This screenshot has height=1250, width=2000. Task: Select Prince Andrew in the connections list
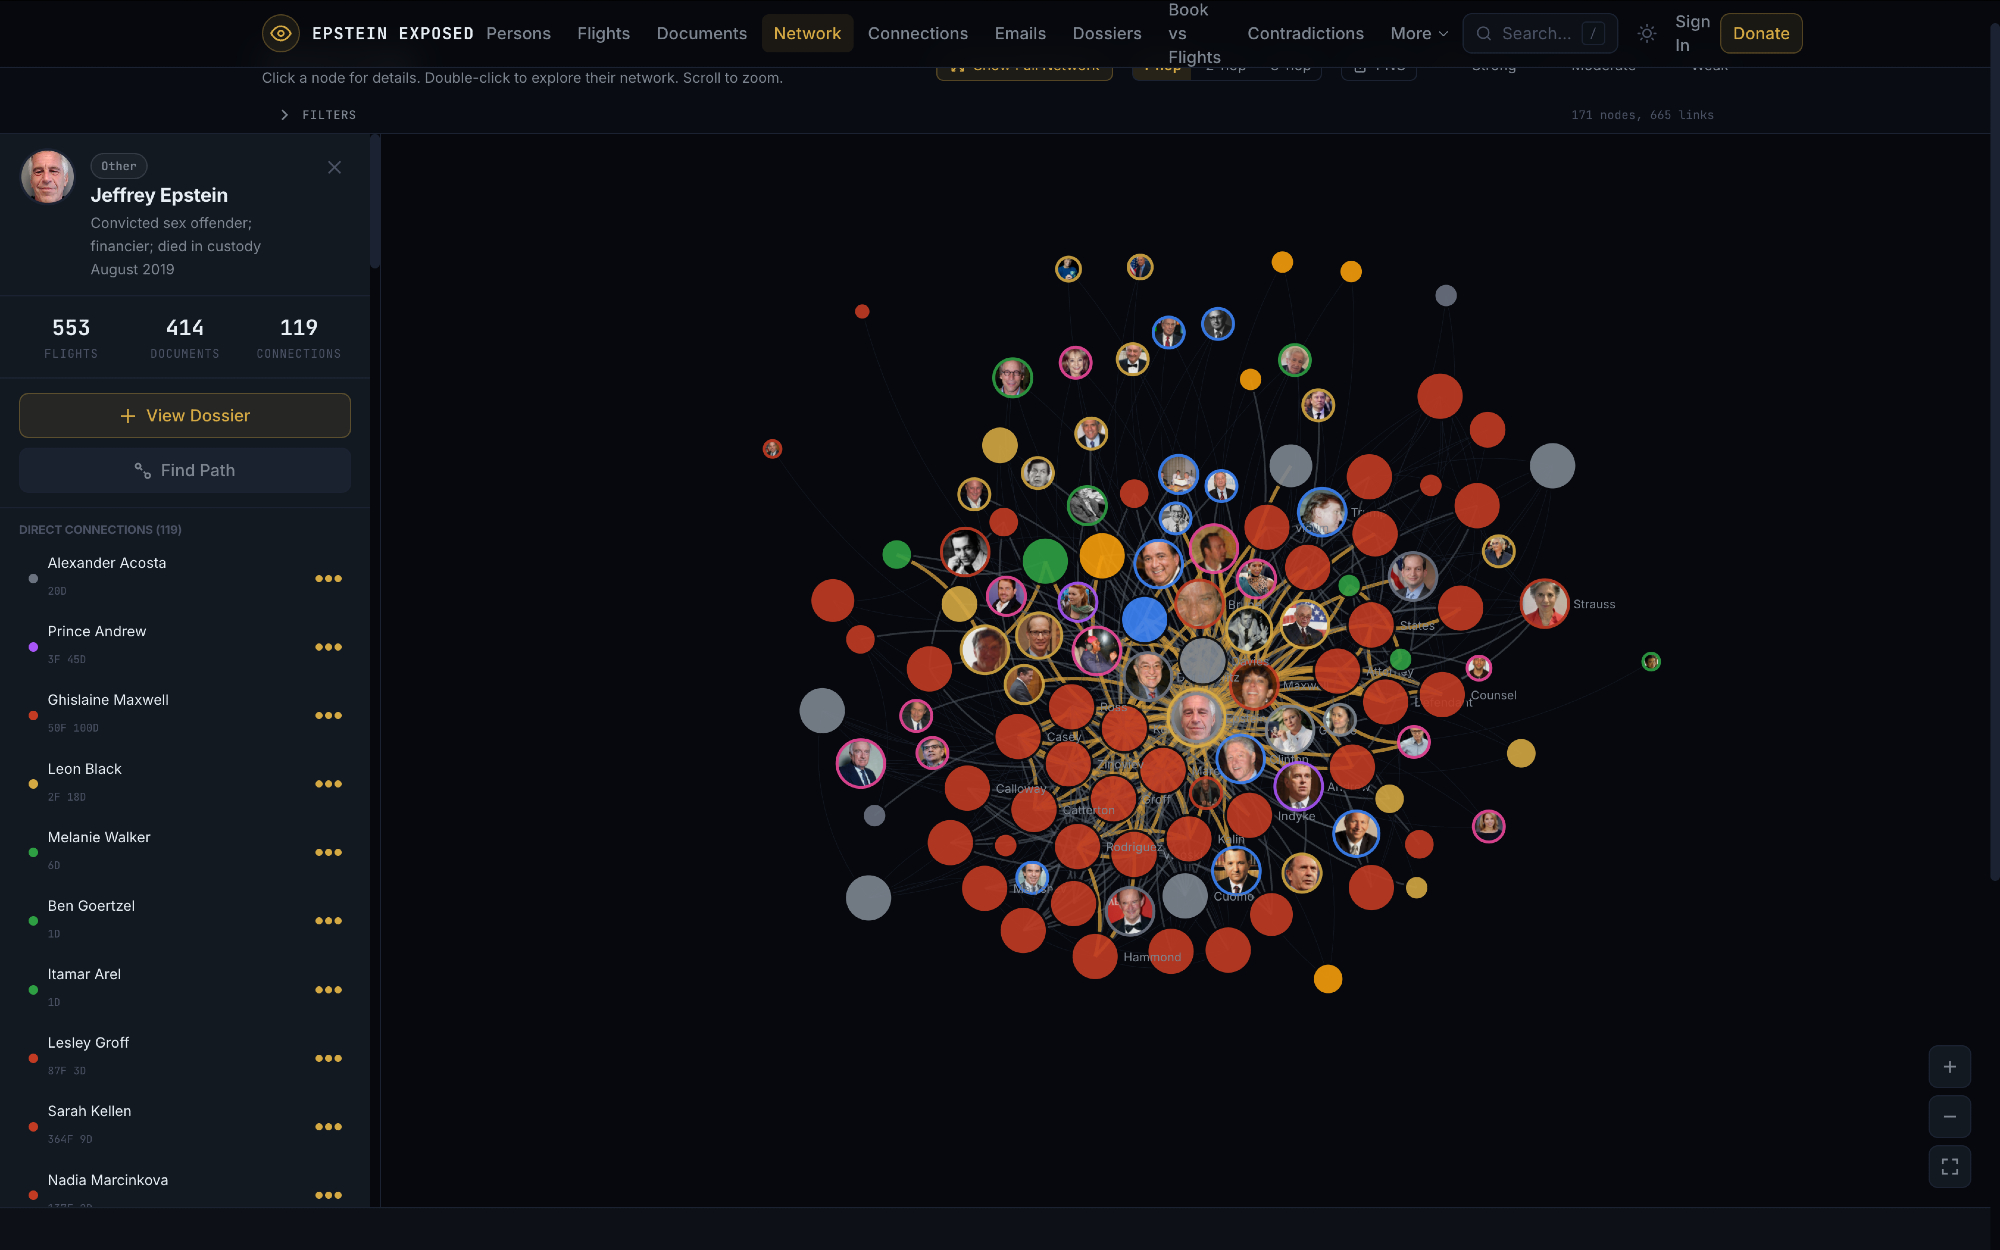tap(97, 631)
